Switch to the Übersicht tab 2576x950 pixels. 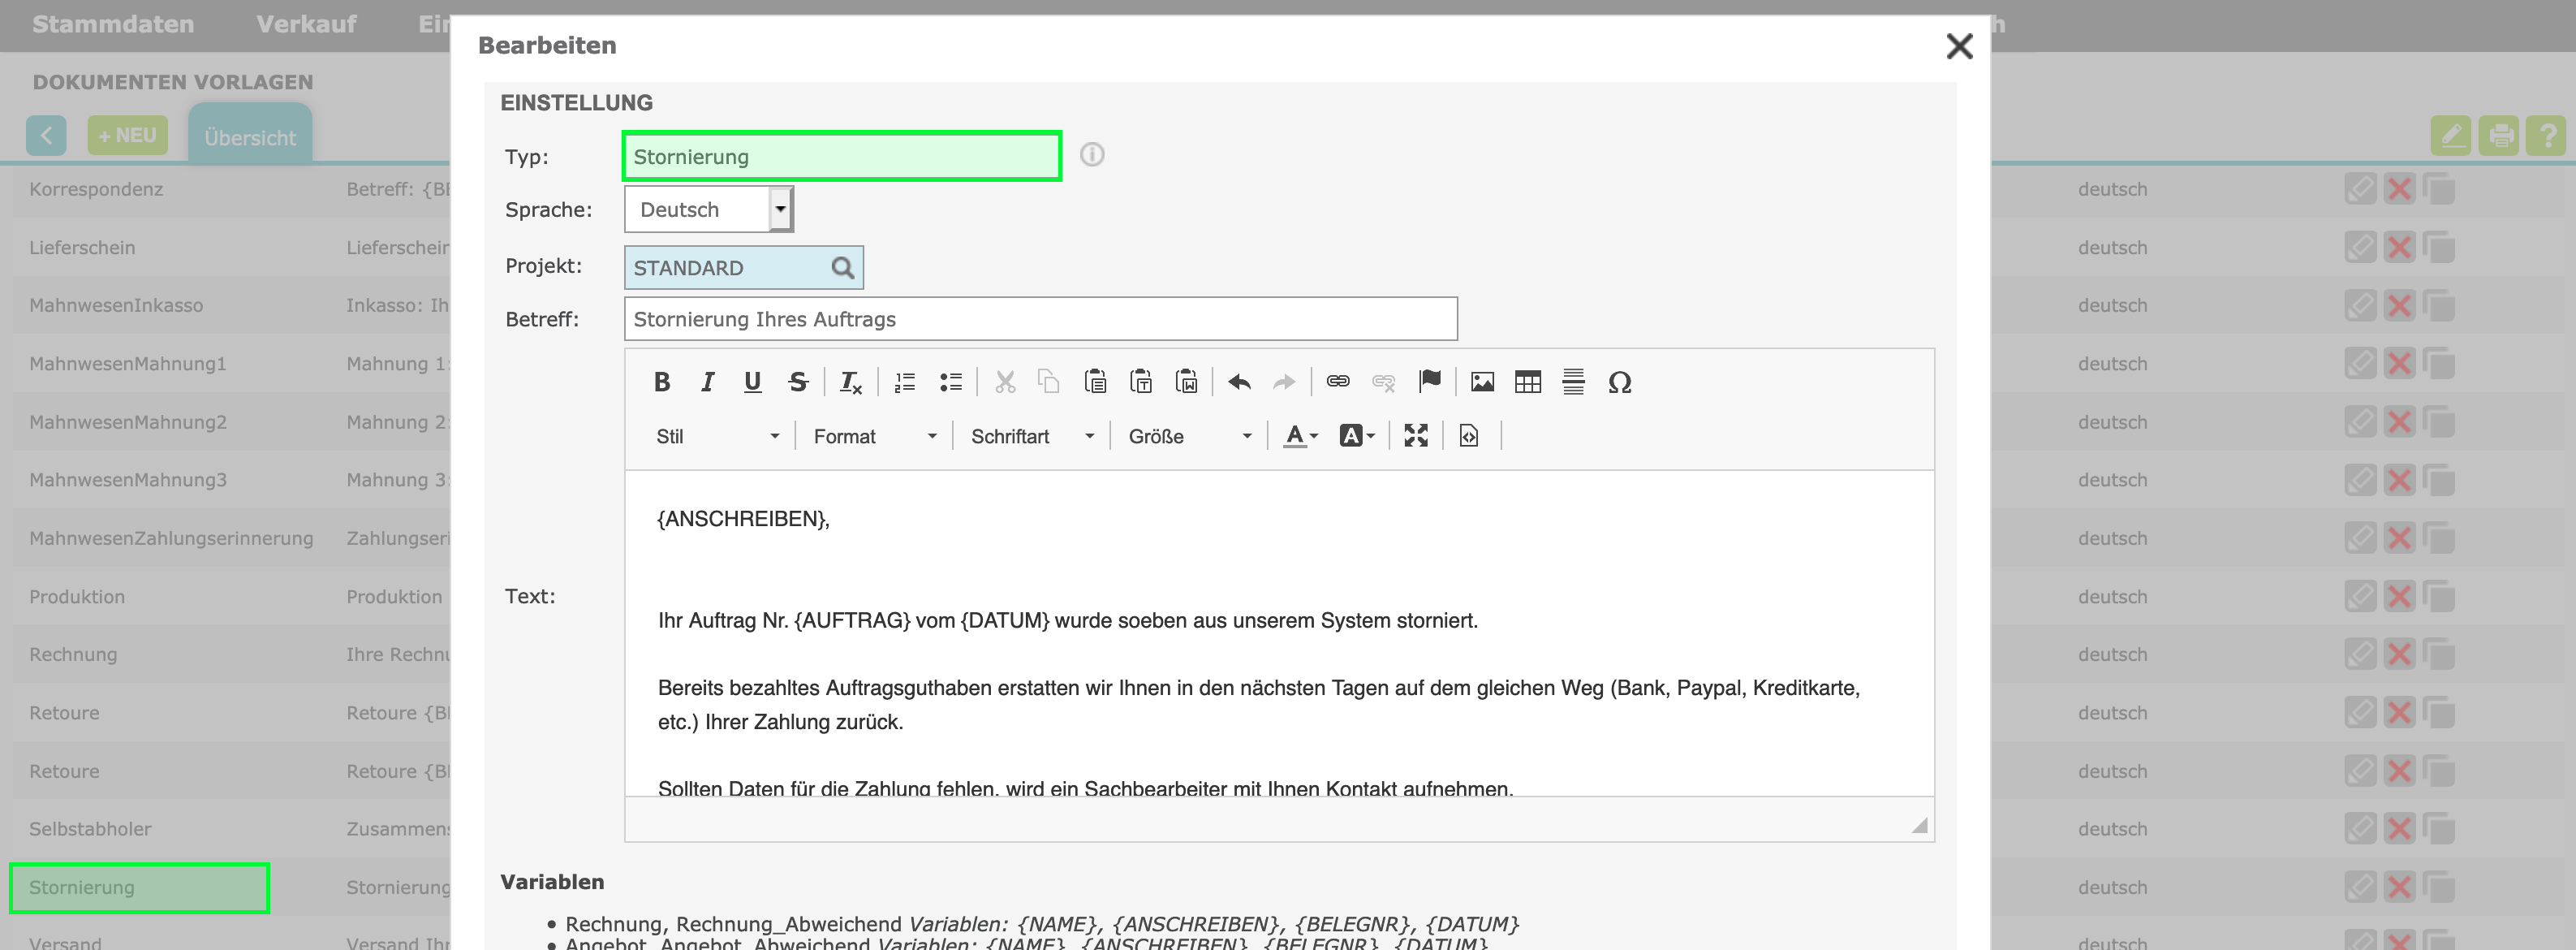tap(250, 138)
